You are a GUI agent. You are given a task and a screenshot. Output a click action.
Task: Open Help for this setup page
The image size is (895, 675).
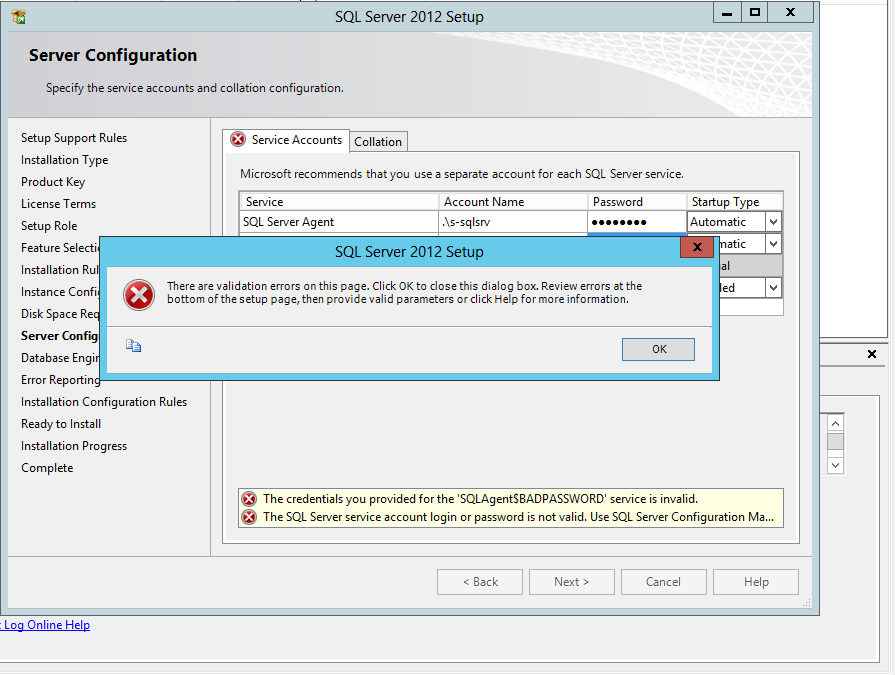click(x=756, y=582)
